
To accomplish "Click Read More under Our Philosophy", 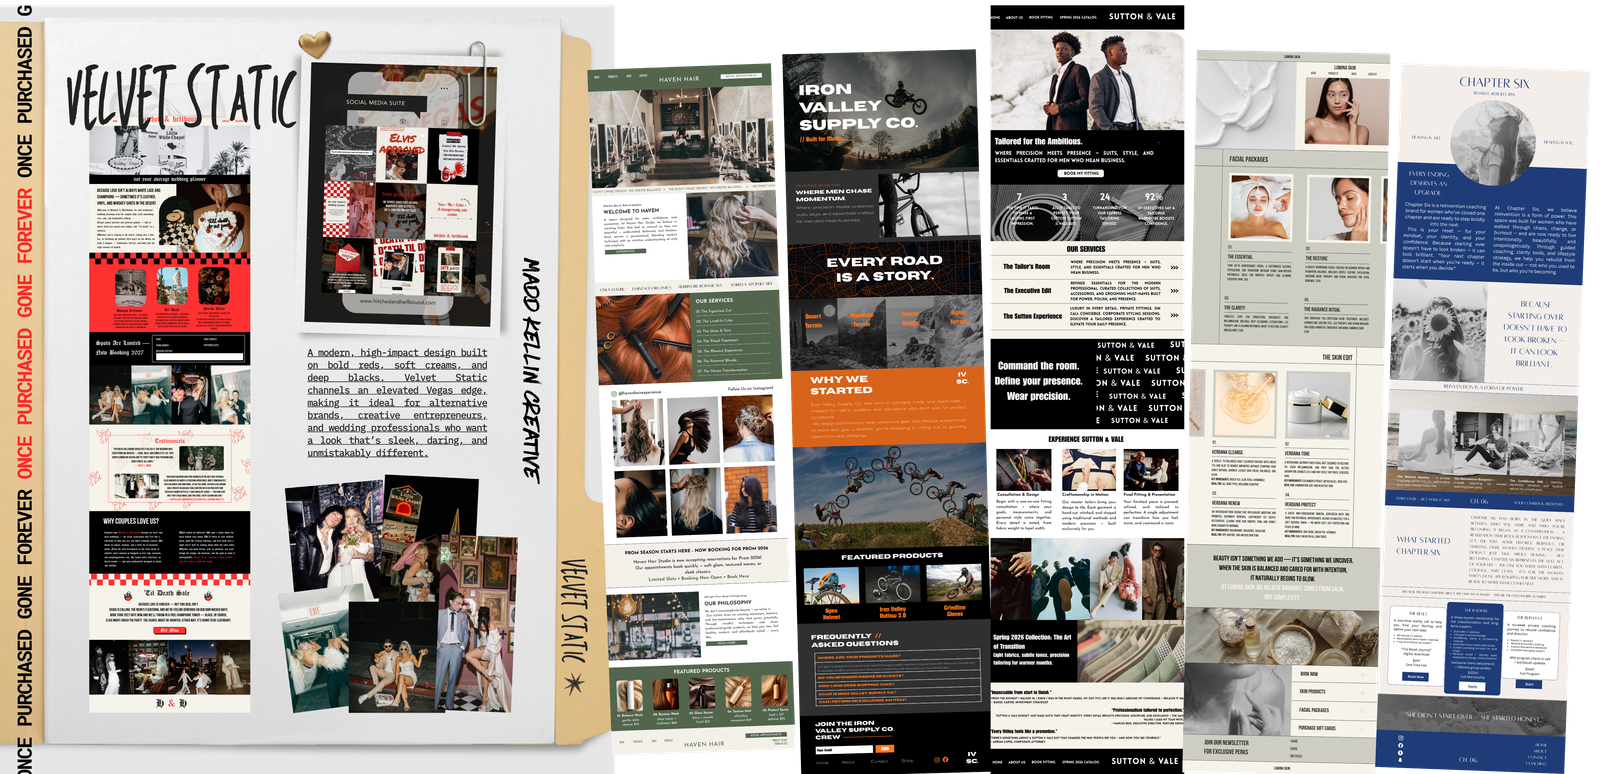I will pos(726,643).
